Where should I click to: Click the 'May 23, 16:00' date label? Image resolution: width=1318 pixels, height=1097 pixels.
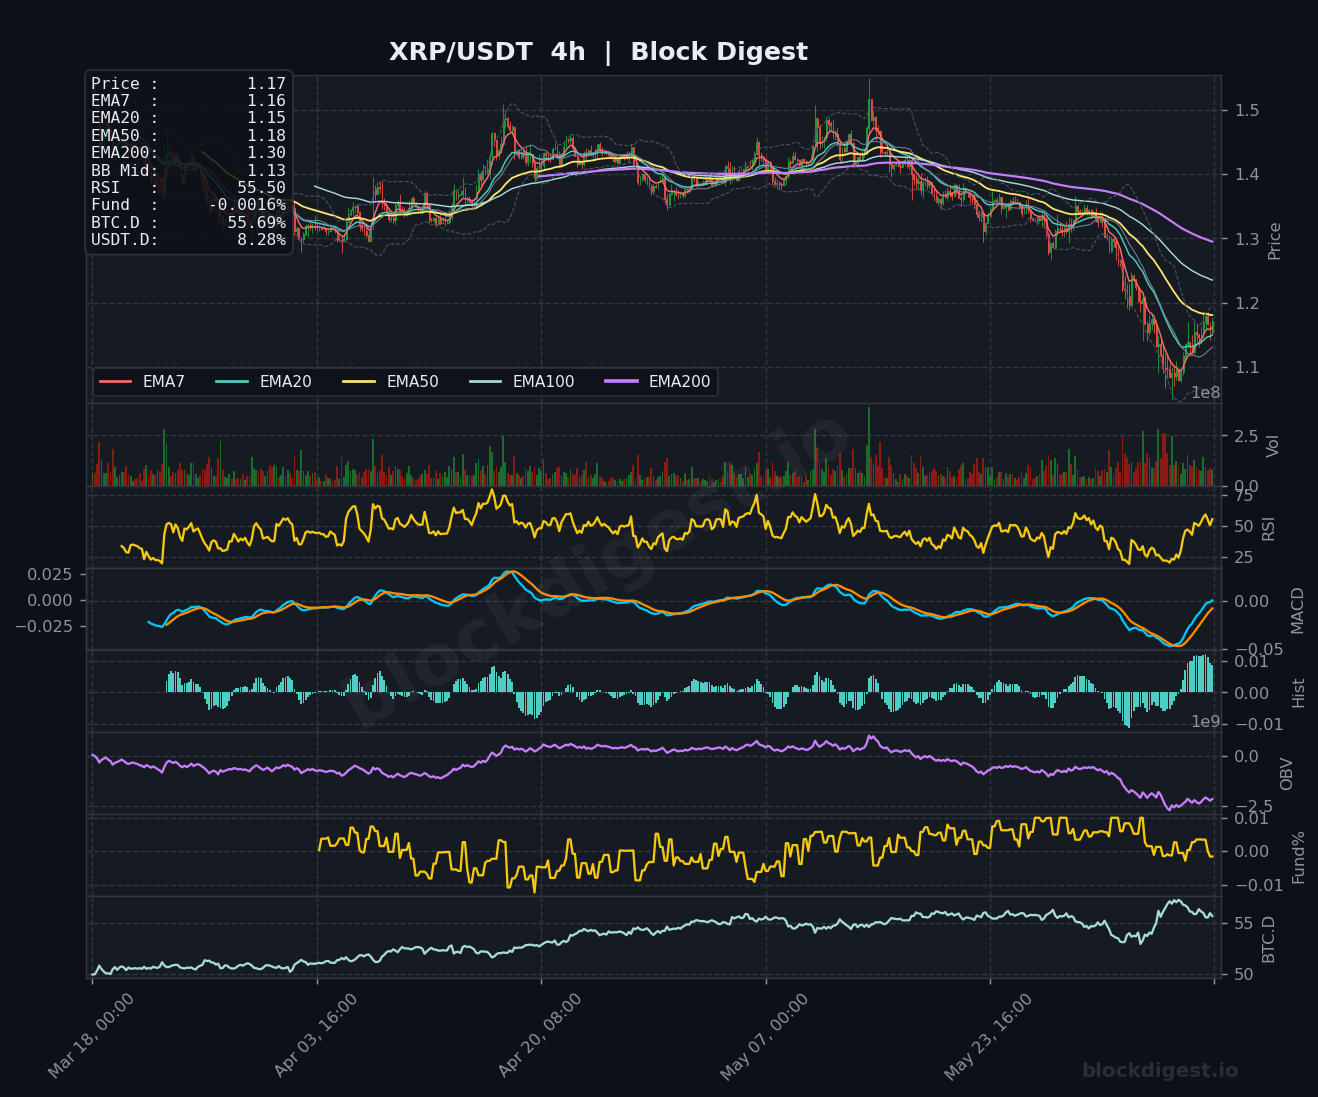tap(988, 1036)
